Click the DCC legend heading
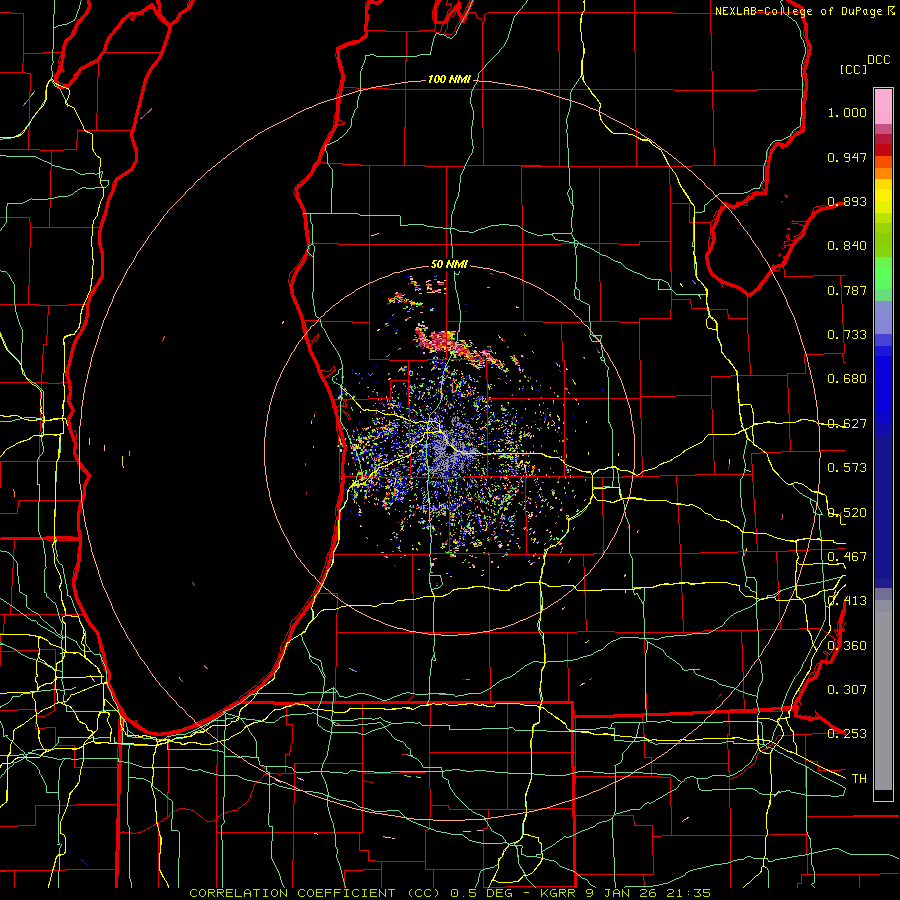The image size is (900, 900). [879, 60]
